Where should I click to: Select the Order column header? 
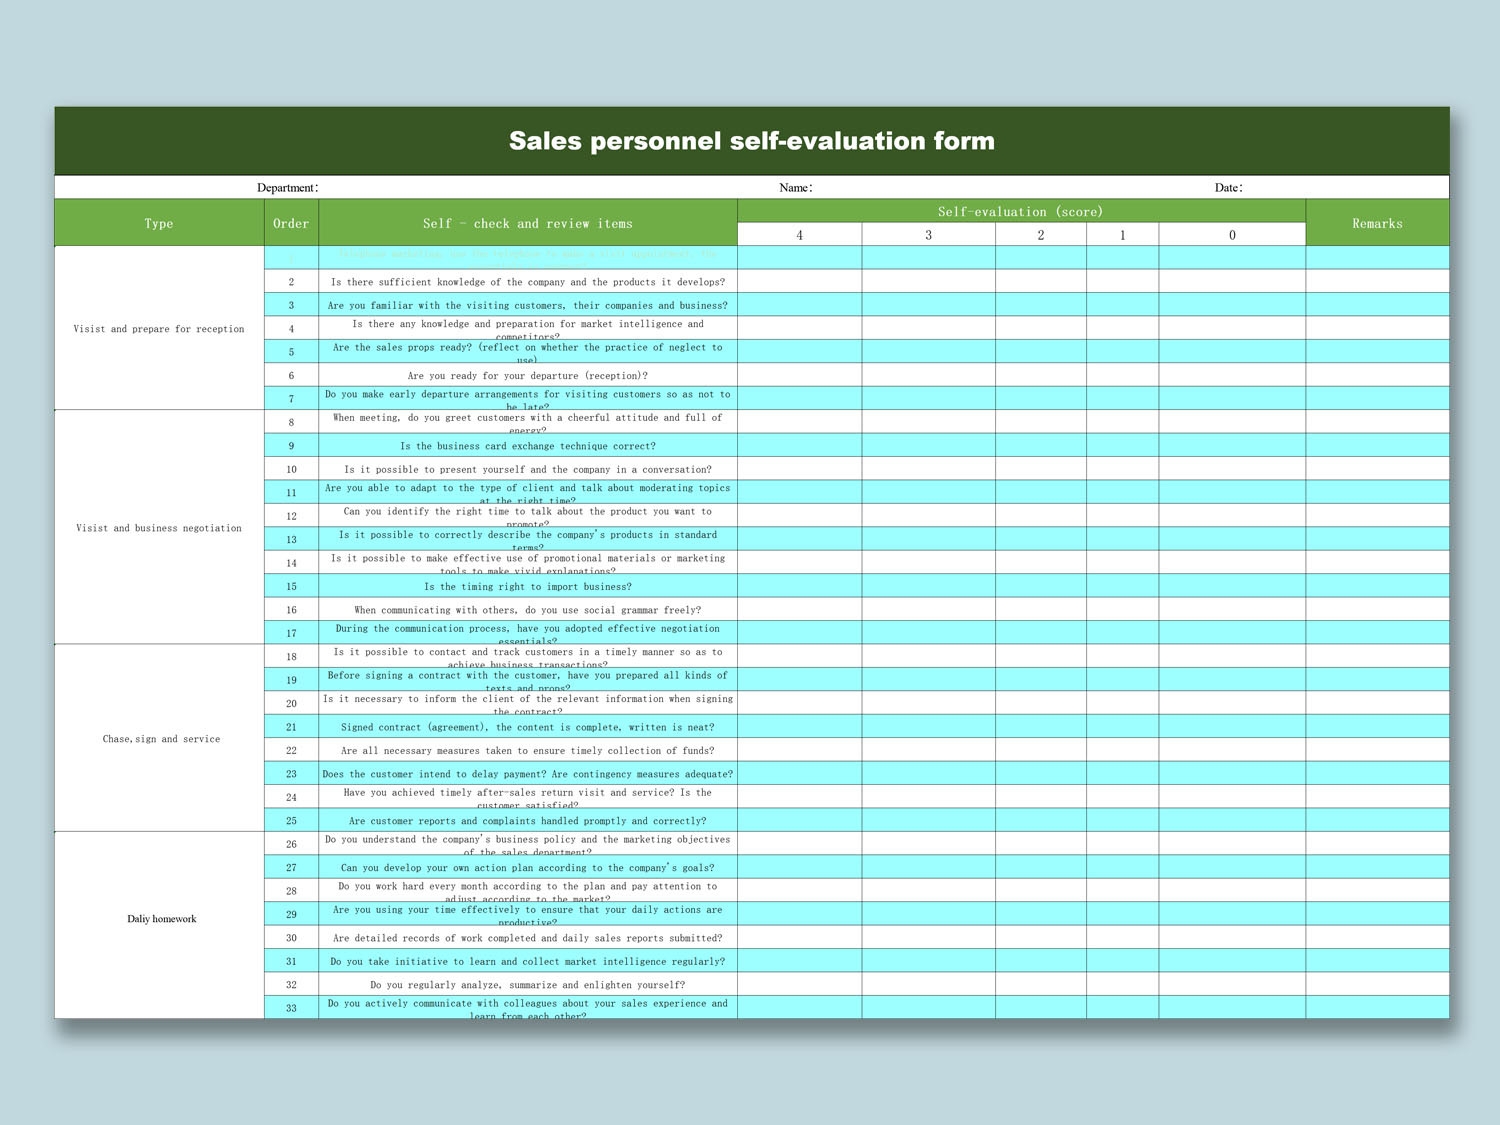point(290,223)
